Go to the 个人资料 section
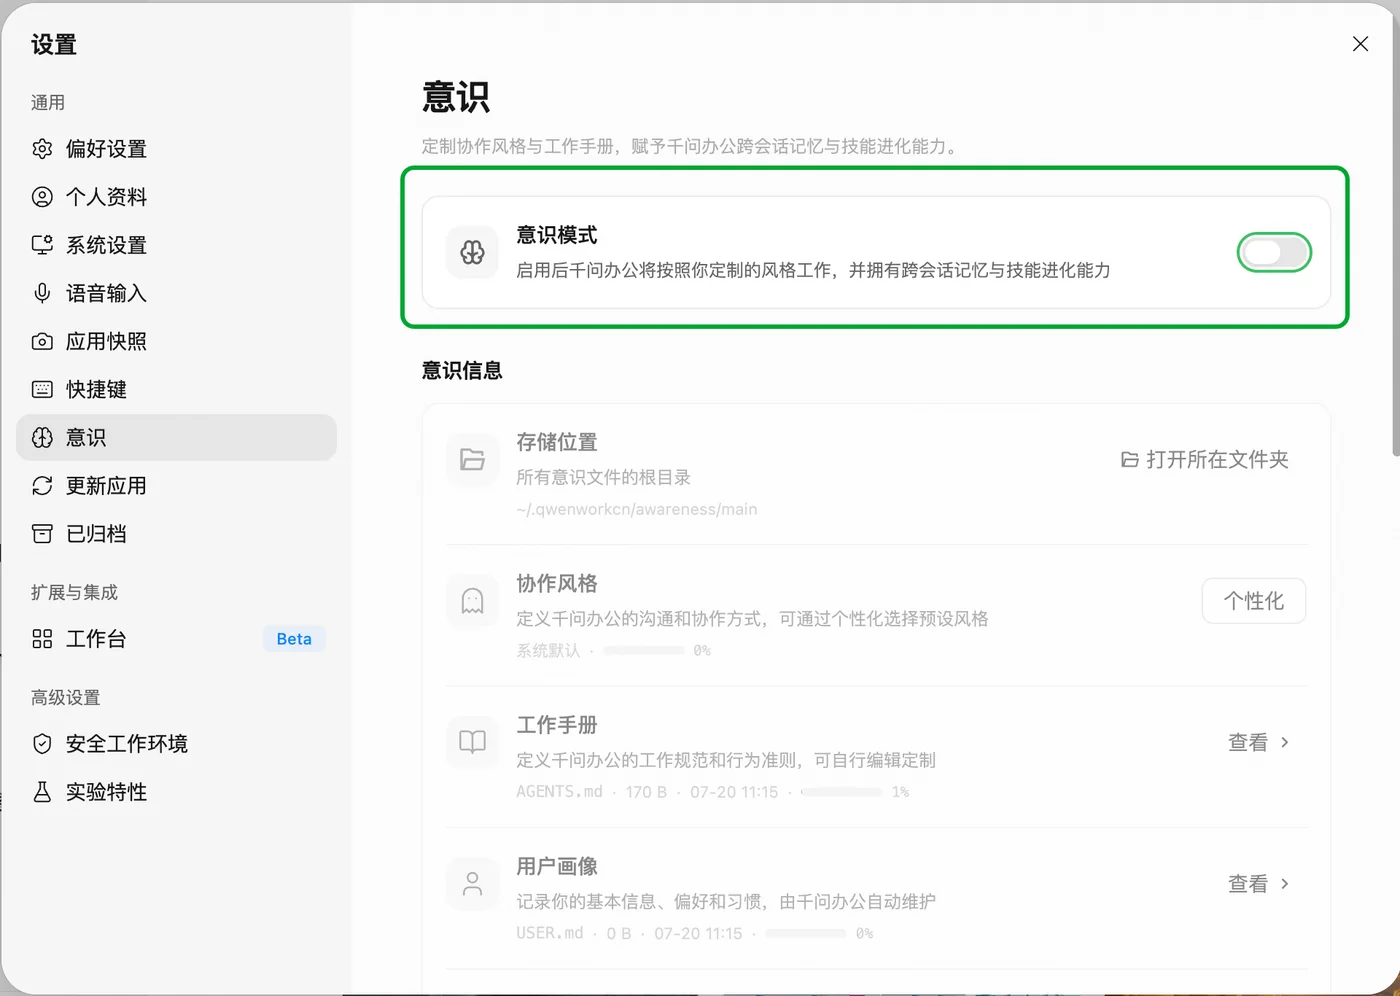 tap(176, 197)
